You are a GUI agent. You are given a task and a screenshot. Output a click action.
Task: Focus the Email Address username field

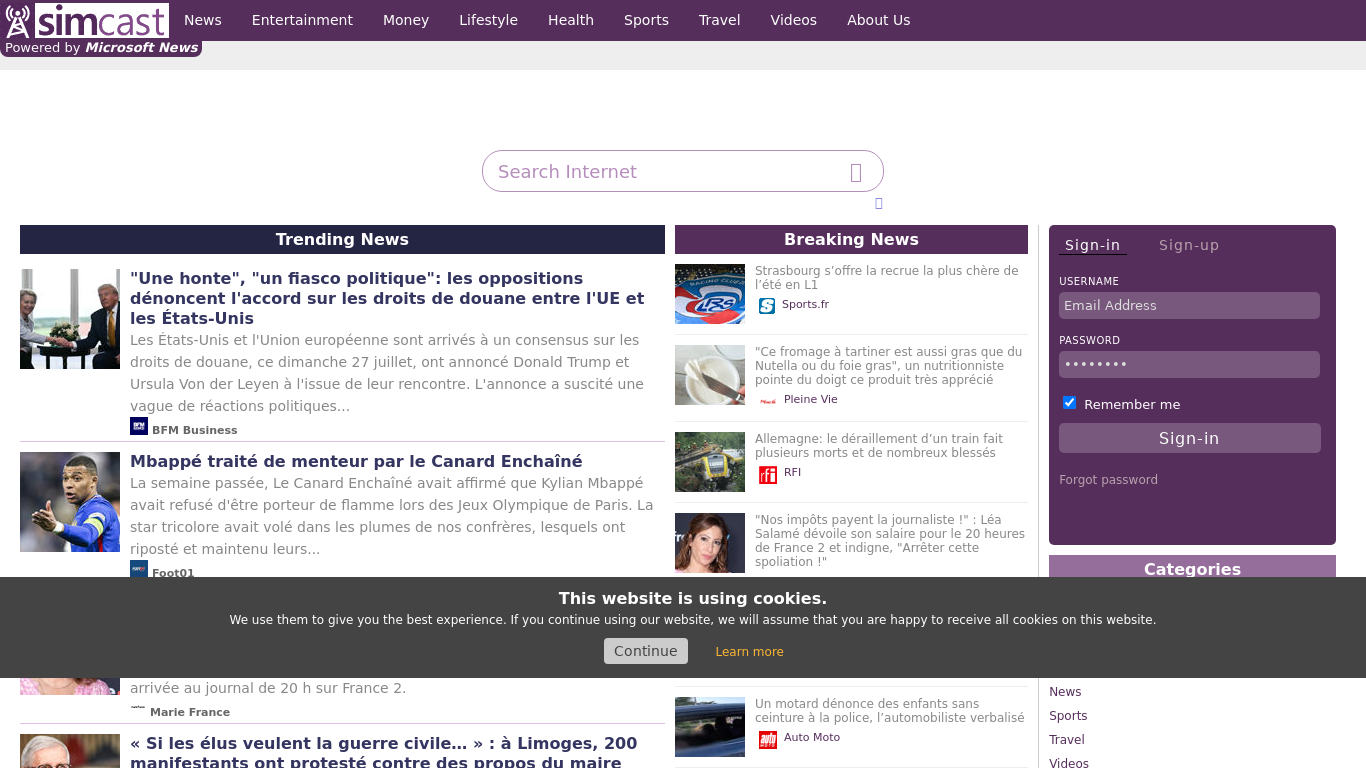(1190, 306)
